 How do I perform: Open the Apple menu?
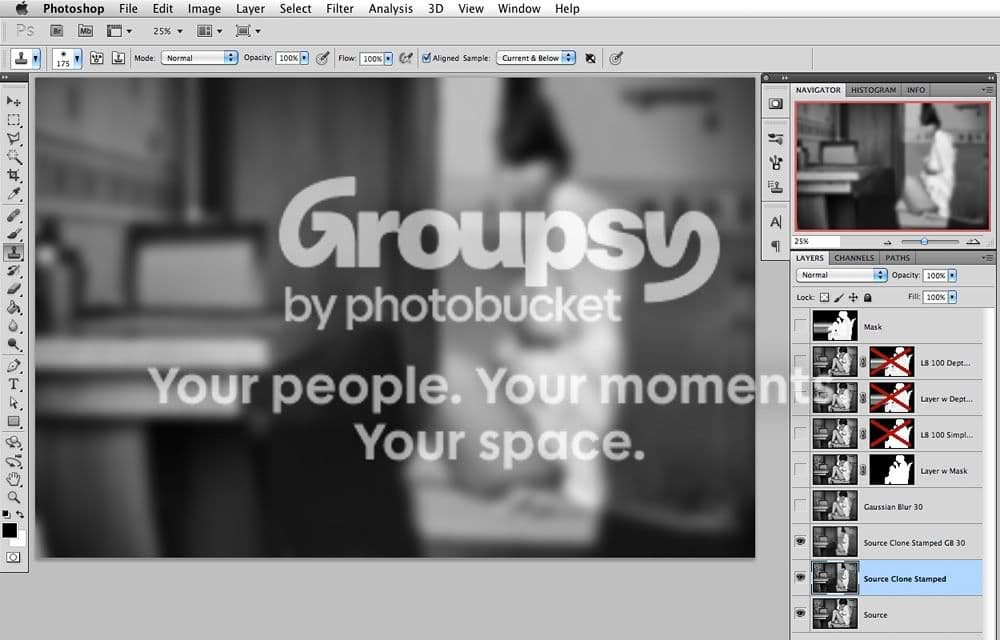click(22, 8)
